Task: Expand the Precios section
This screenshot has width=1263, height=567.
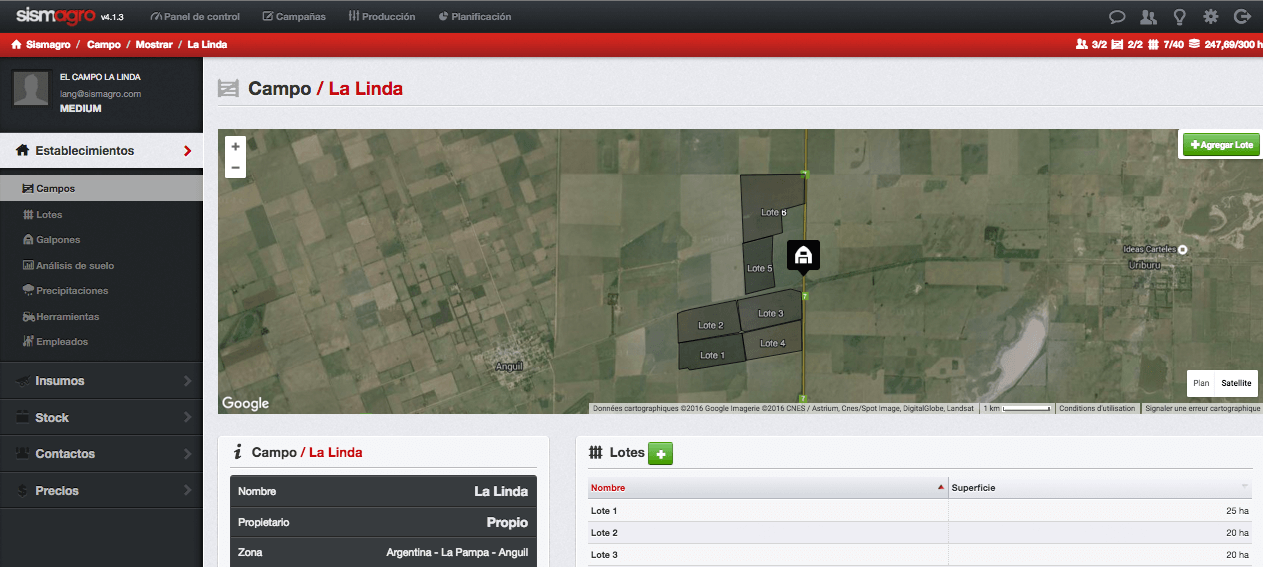Action: click(x=101, y=491)
